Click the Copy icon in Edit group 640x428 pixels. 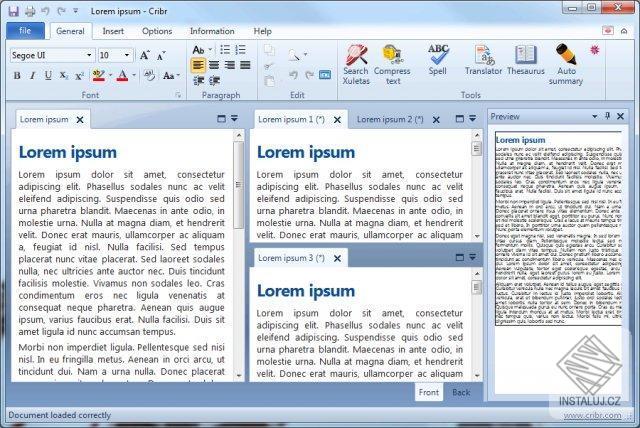(269, 50)
